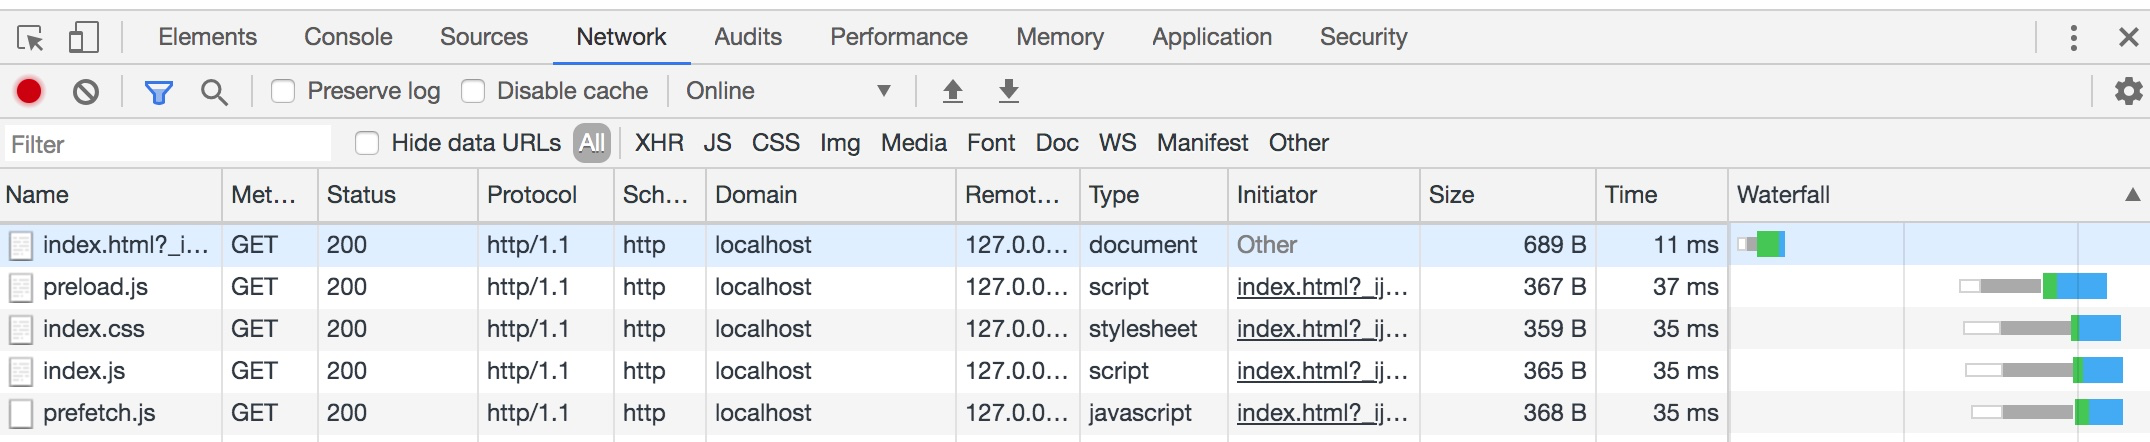Viewport: 2150px width, 442px height.
Task: Filter requests by XHR type
Action: 659,143
